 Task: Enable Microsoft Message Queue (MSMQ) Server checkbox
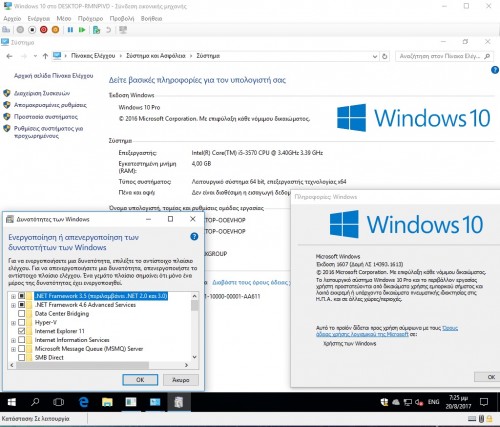pos(21,349)
